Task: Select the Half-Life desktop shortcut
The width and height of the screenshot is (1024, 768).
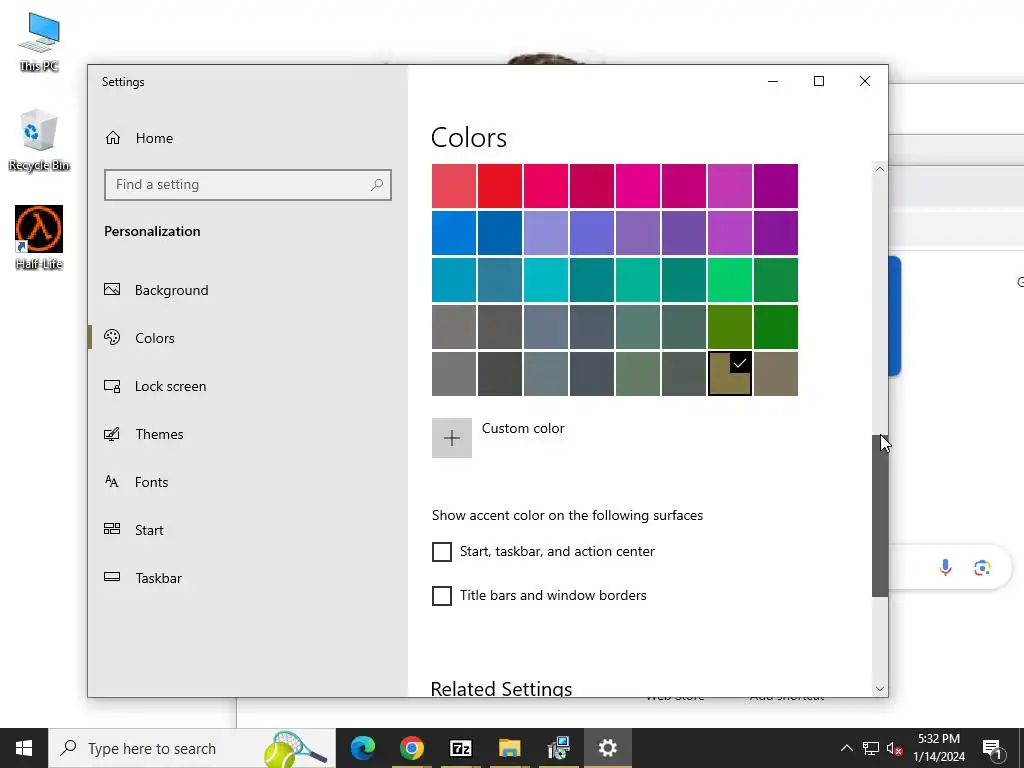Action: tap(39, 238)
